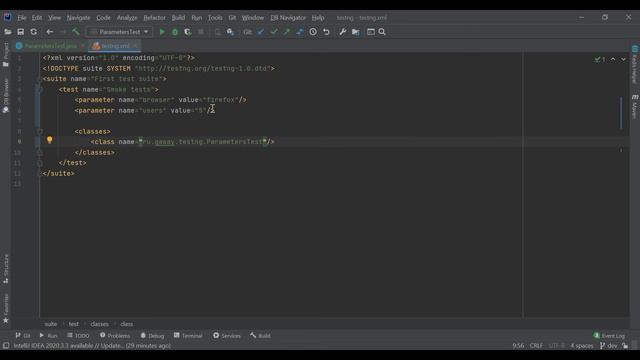
Task: Click the Show History clock icon
Action: point(313,32)
